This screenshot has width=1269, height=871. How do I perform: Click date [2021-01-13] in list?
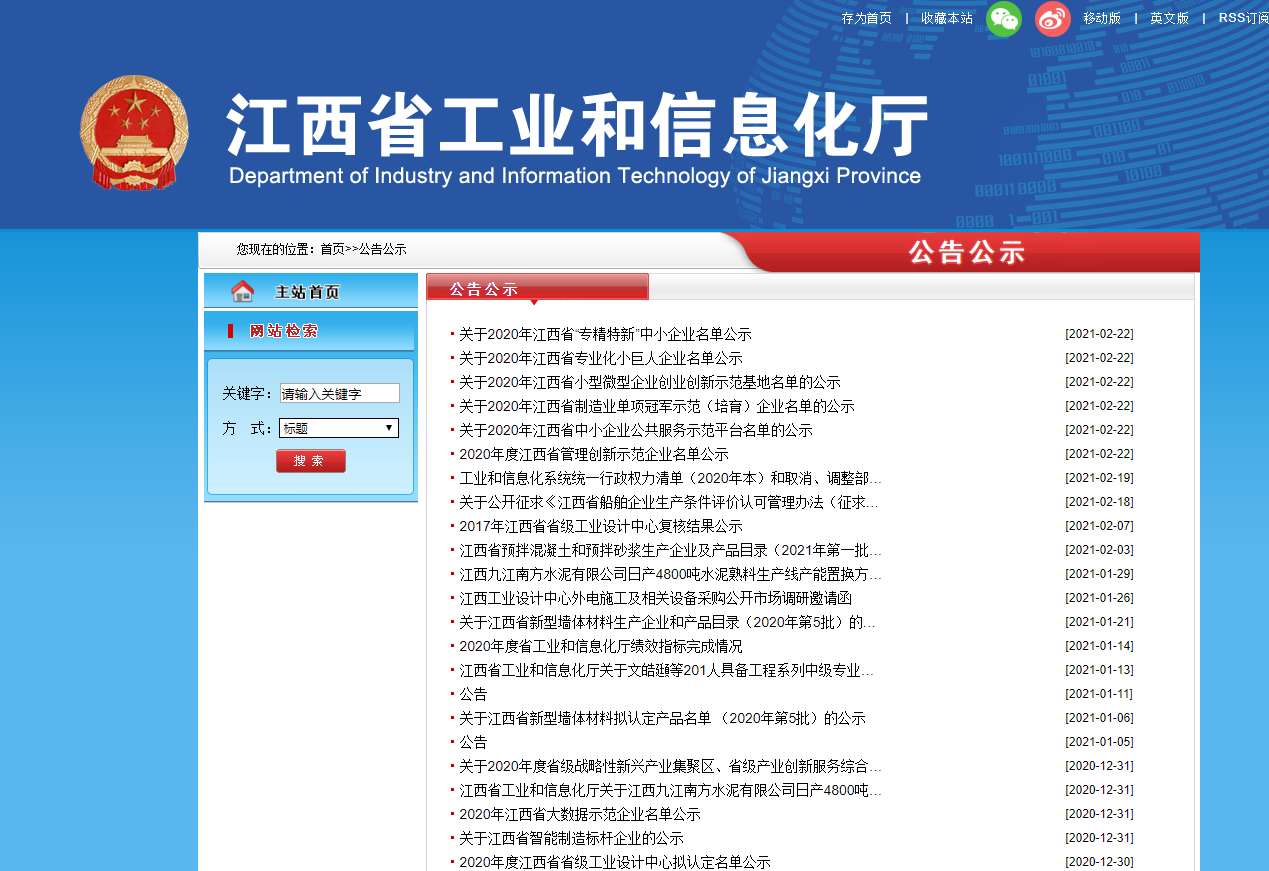1099,670
